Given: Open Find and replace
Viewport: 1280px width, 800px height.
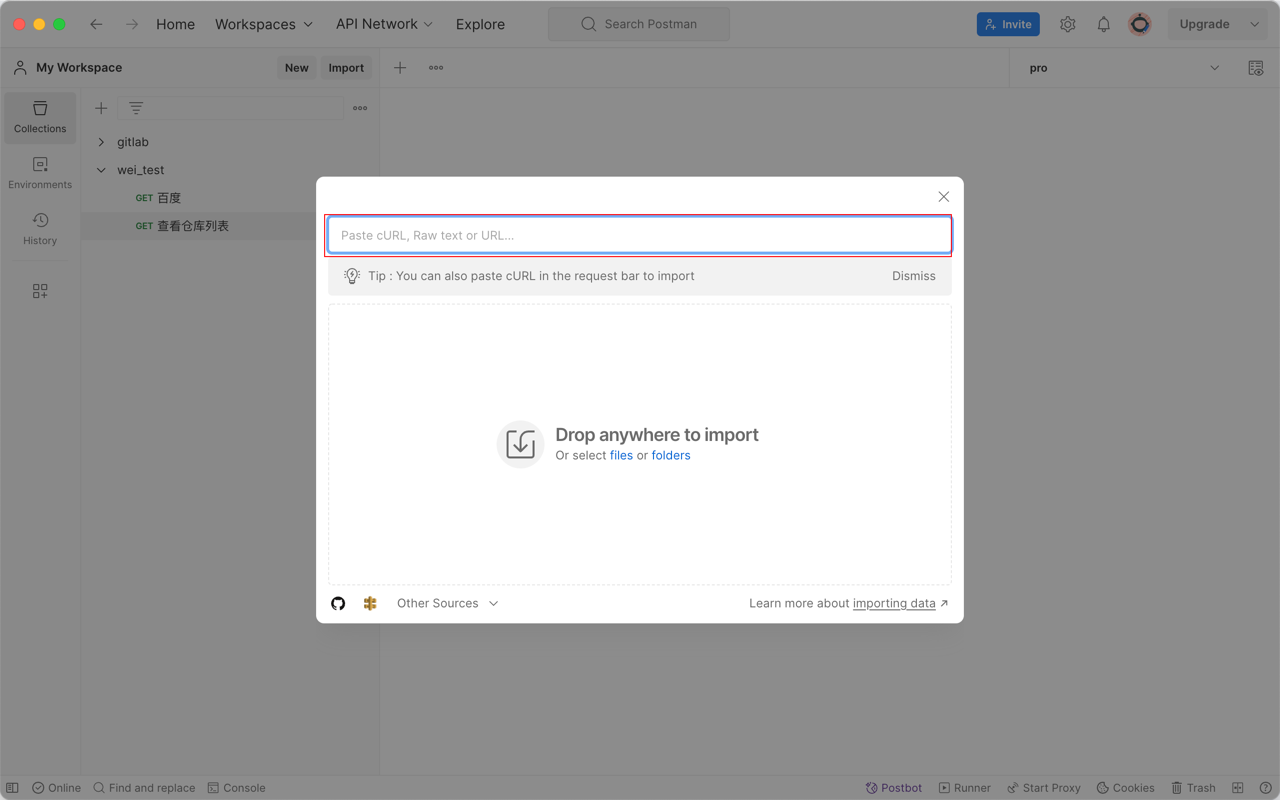Looking at the screenshot, I should 144,788.
